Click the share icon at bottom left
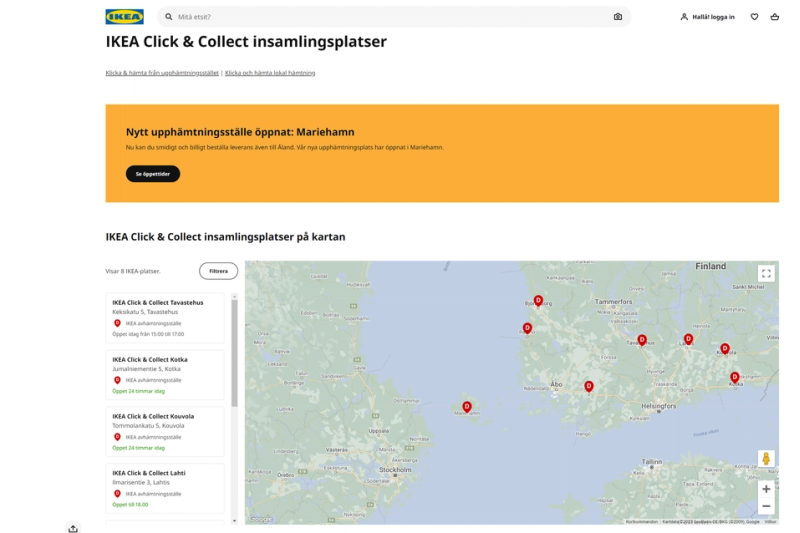The height and width of the screenshot is (533, 800). pos(73,528)
